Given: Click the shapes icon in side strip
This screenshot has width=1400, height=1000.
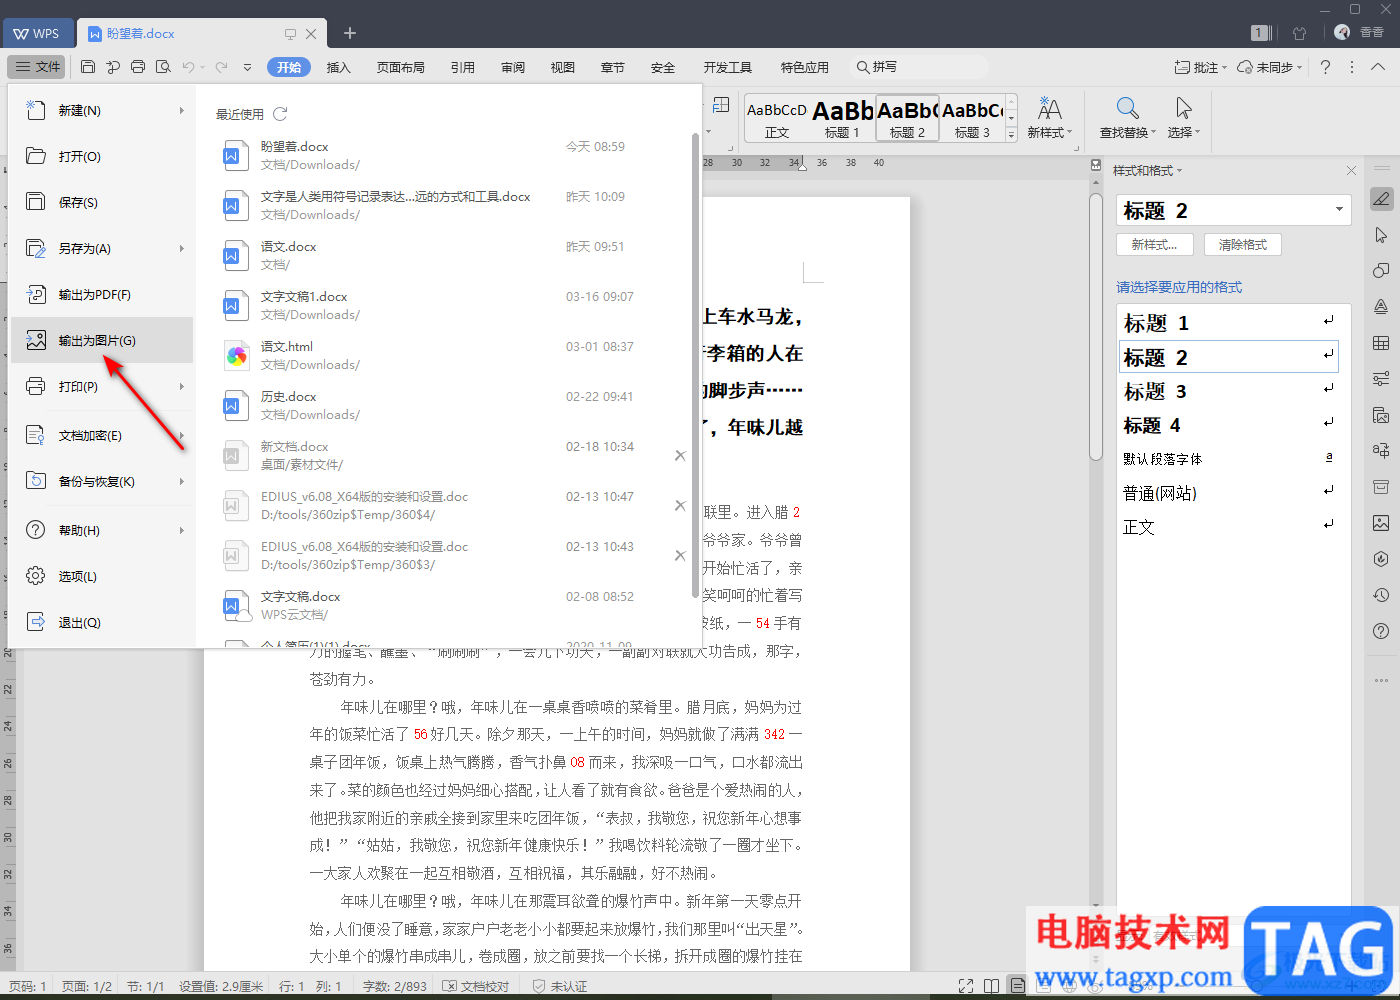Looking at the screenshot, I should pos(1381,271).
